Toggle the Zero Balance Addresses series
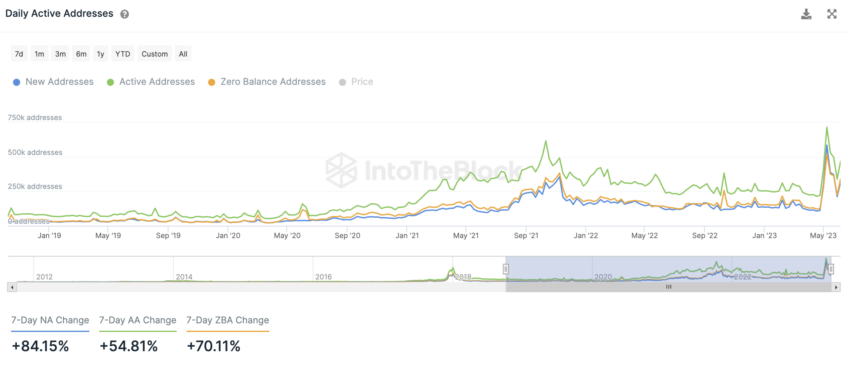This screenshot has width=850, height=368. click(266, 82)
